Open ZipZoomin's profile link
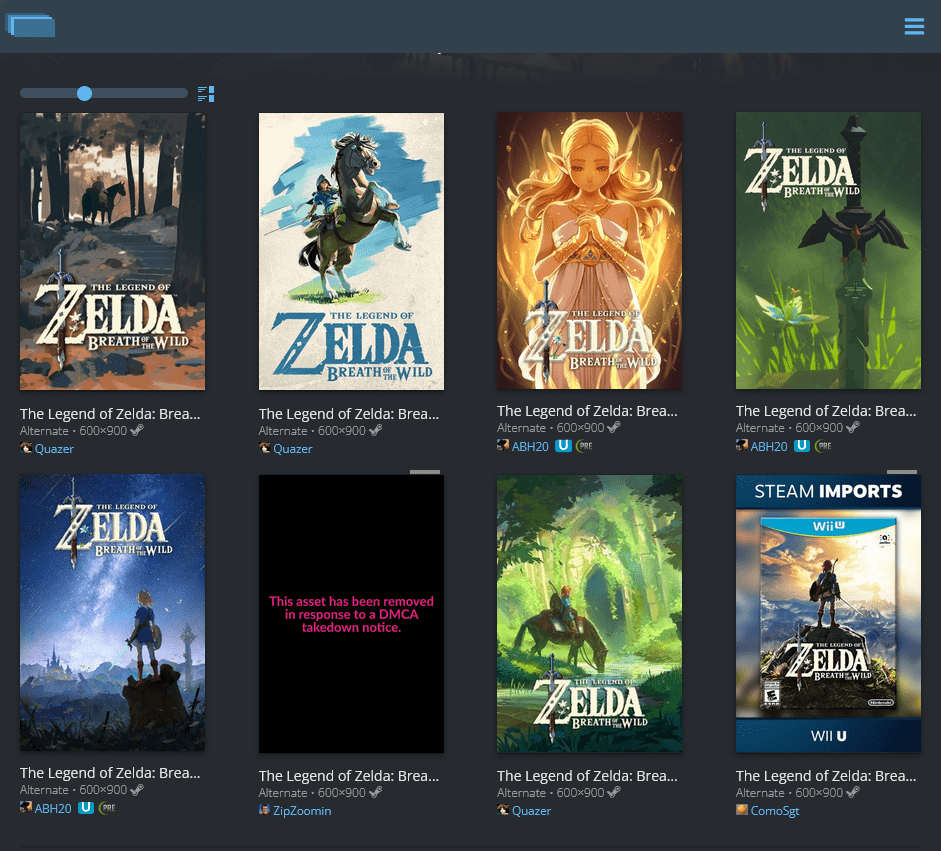The height and width of the screenshot is (851, 941). pos(302,811)
